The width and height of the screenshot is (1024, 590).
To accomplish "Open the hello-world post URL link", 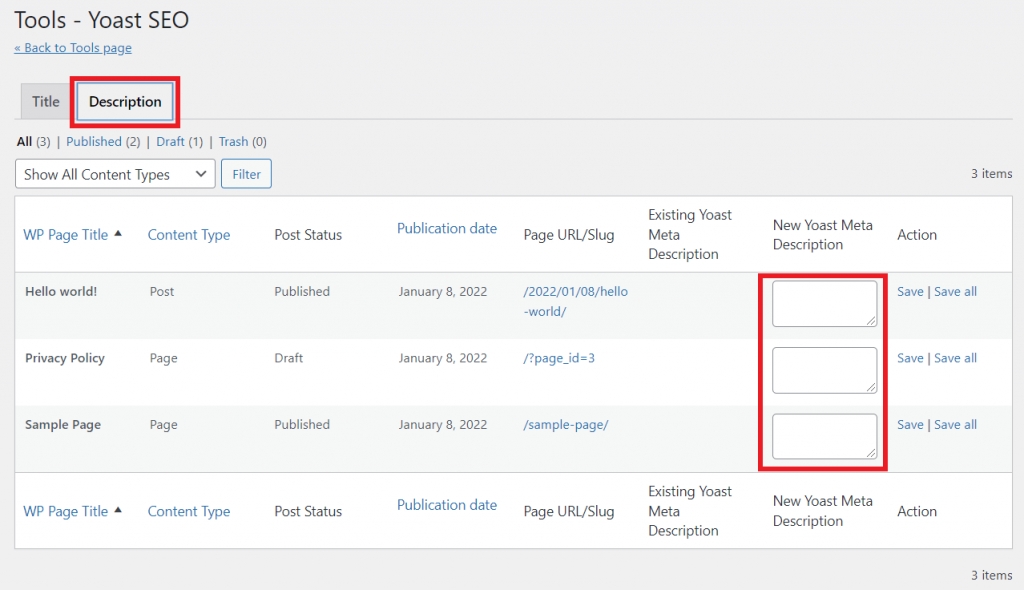I will click(x=575, y=302).
